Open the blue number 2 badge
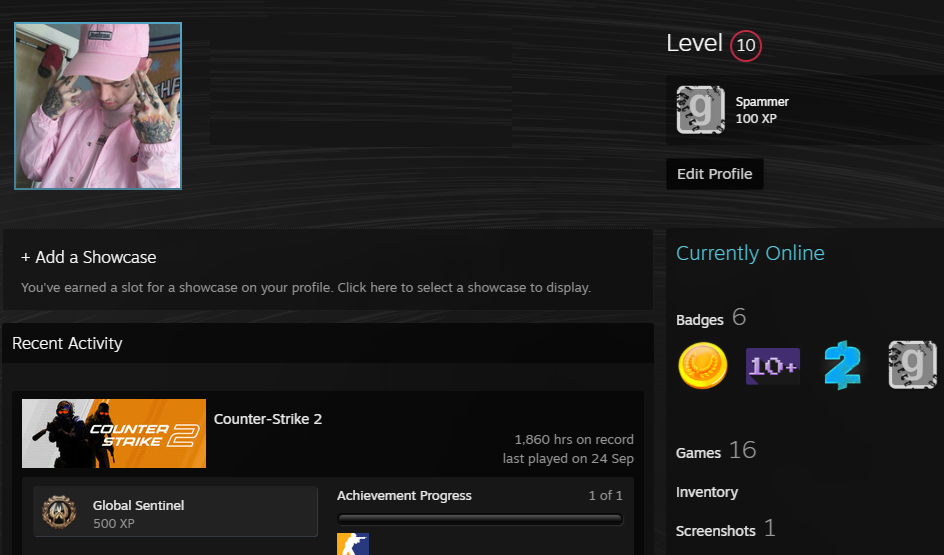This screenshot has height=555, width=944. [842, 365]
